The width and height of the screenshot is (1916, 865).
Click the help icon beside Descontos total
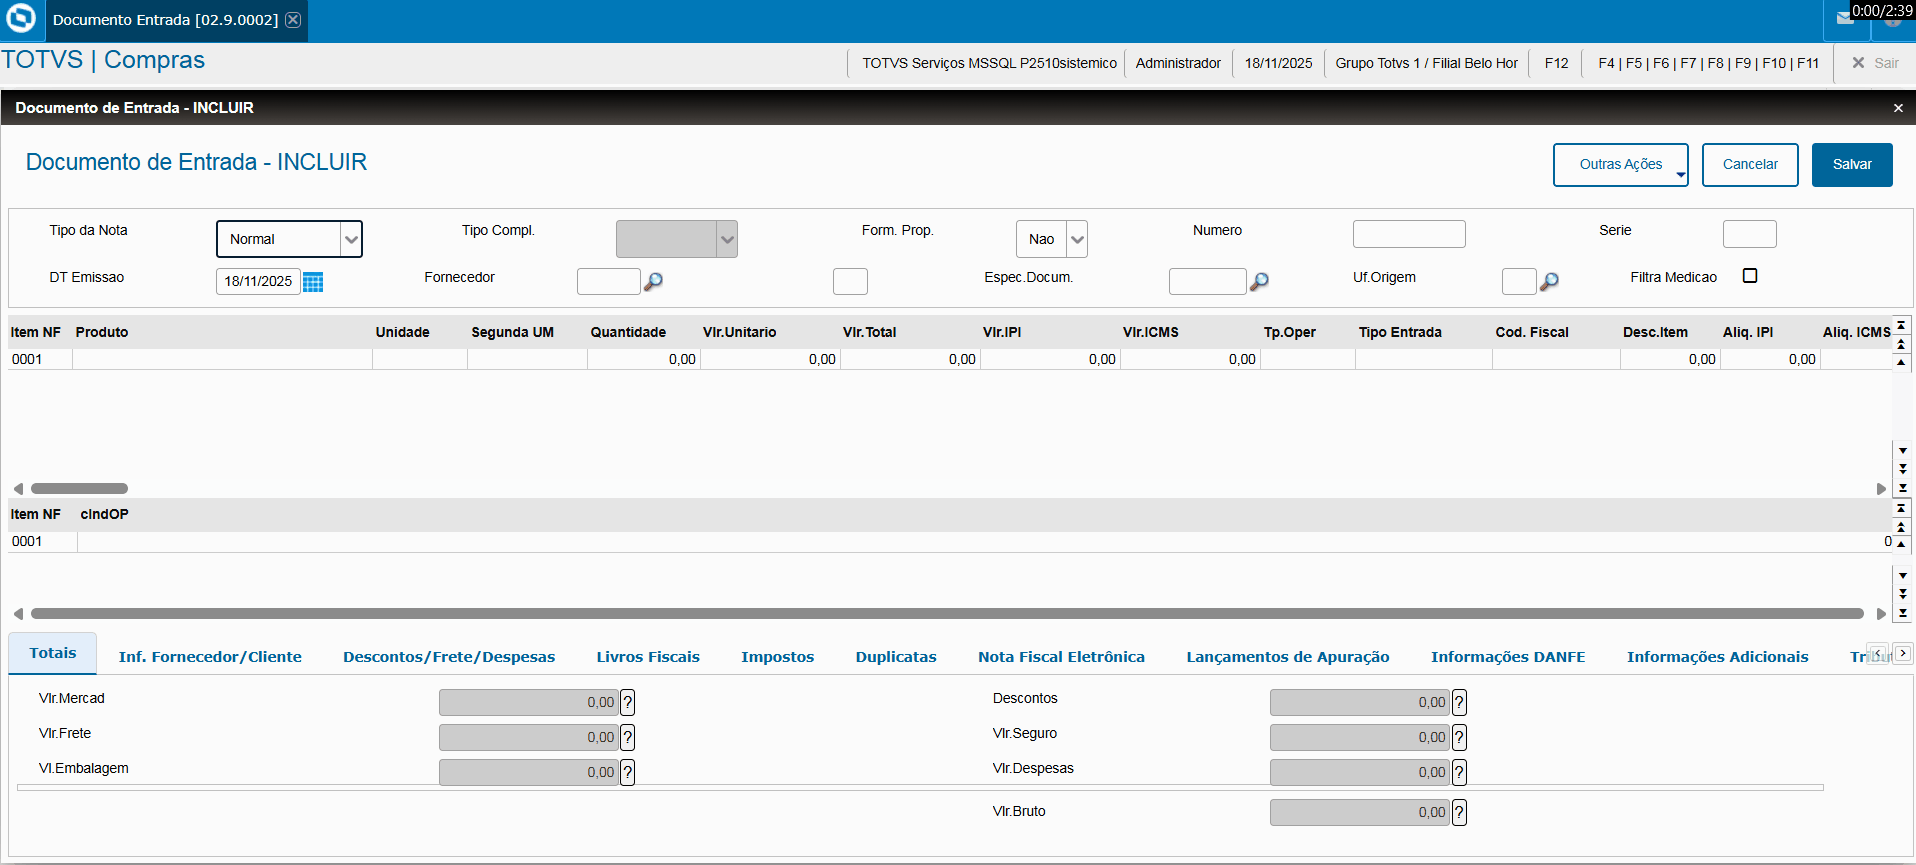[x=1459, y=702]
